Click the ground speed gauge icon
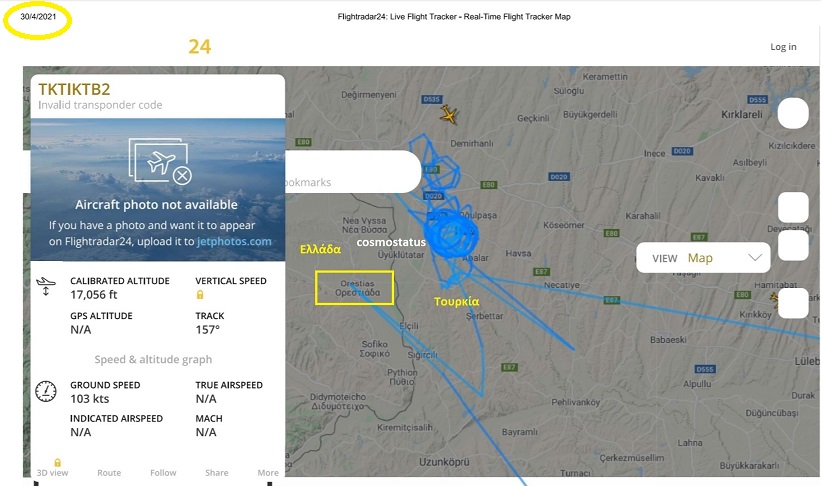 [x=46, y=391]
